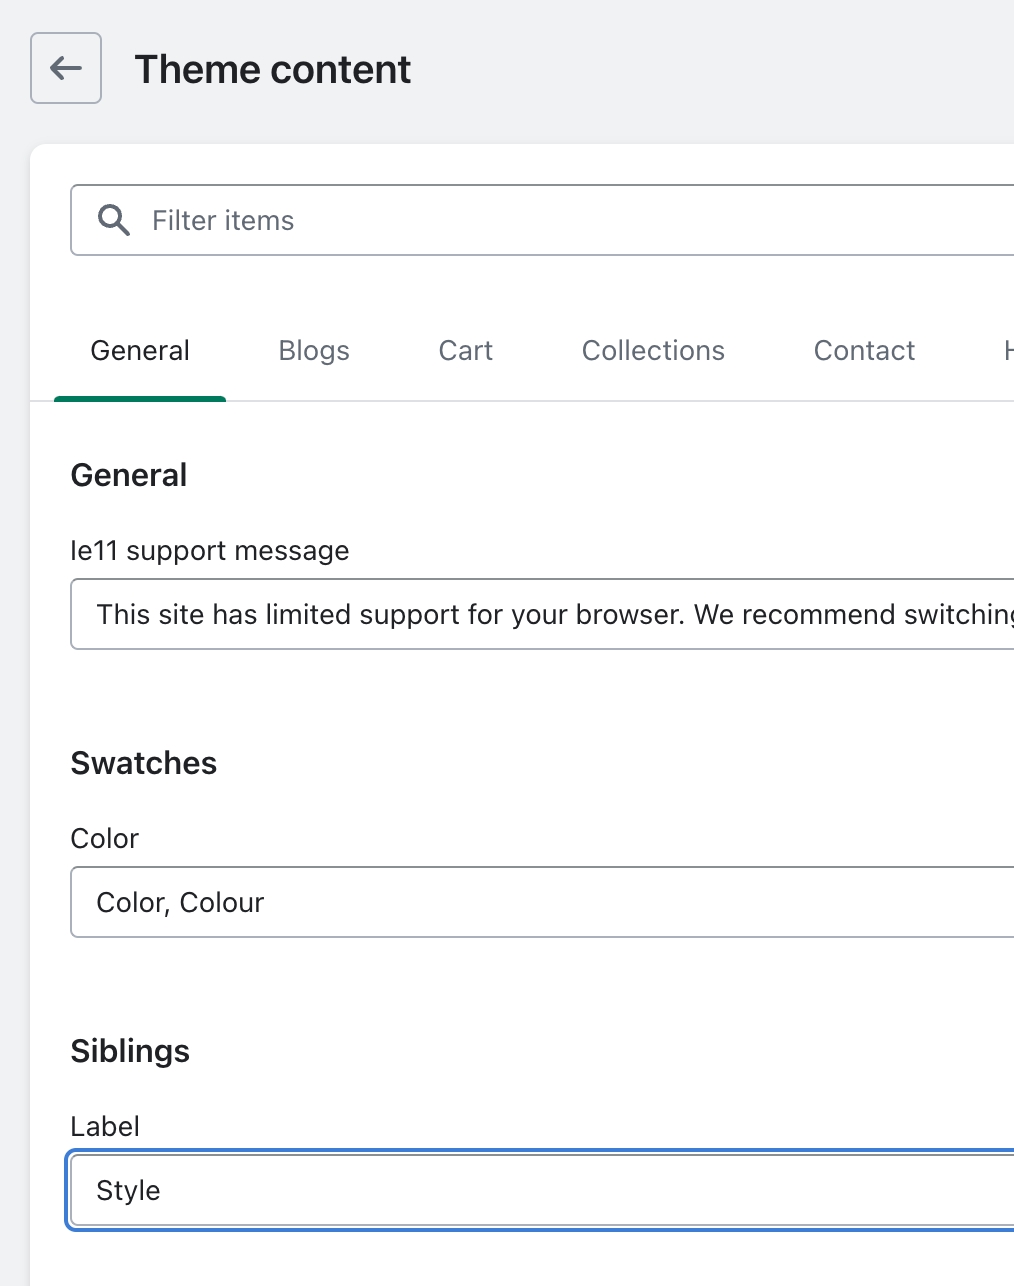Click the "Swatches" section heading
The image size is (1014, 1286).
(144, 763)
